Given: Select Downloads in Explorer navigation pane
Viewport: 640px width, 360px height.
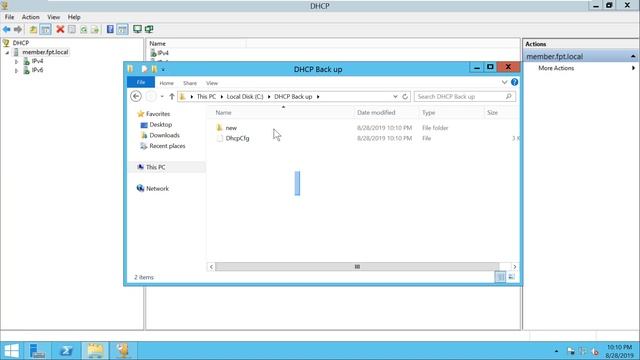Looking at the screenshot, I should (164, 135).
